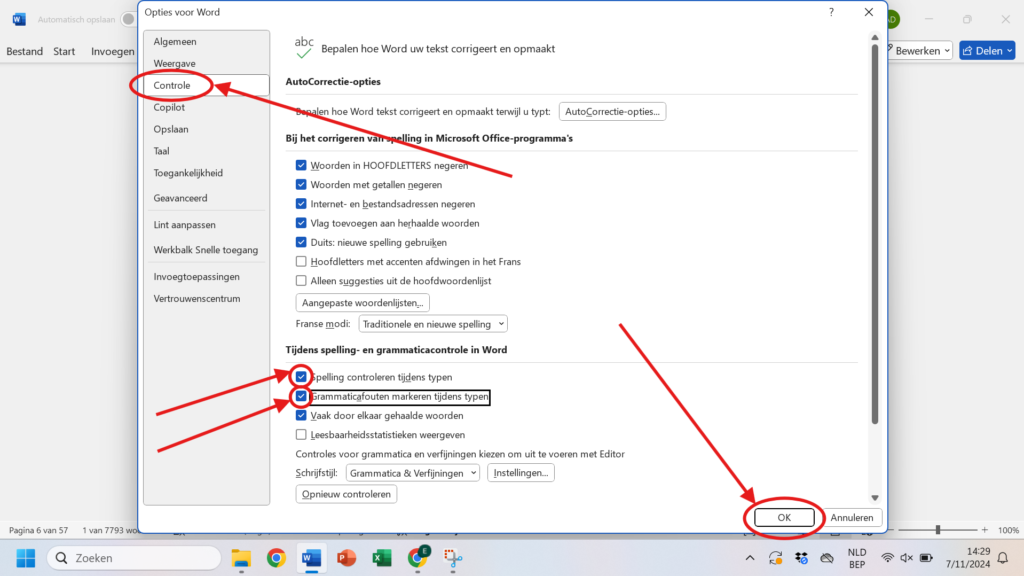Select 'Geavanceerd' in the options sidebar
Image resolution: width=1024 pixels, height=576 pixels.
click(x=180, y=198)
